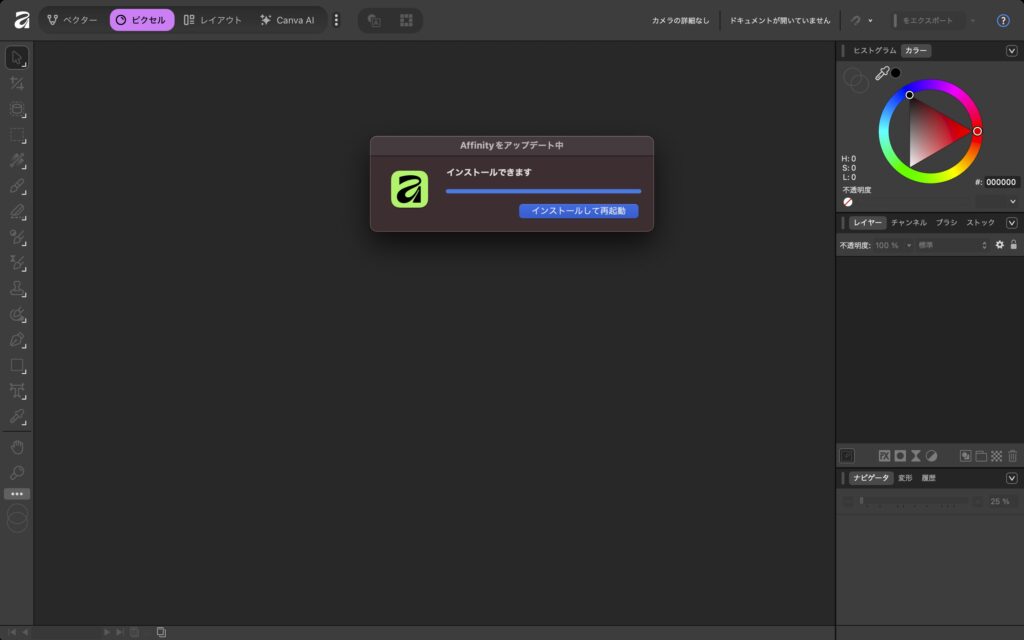Select the Move tool in left toolbar

click(17, 57)
